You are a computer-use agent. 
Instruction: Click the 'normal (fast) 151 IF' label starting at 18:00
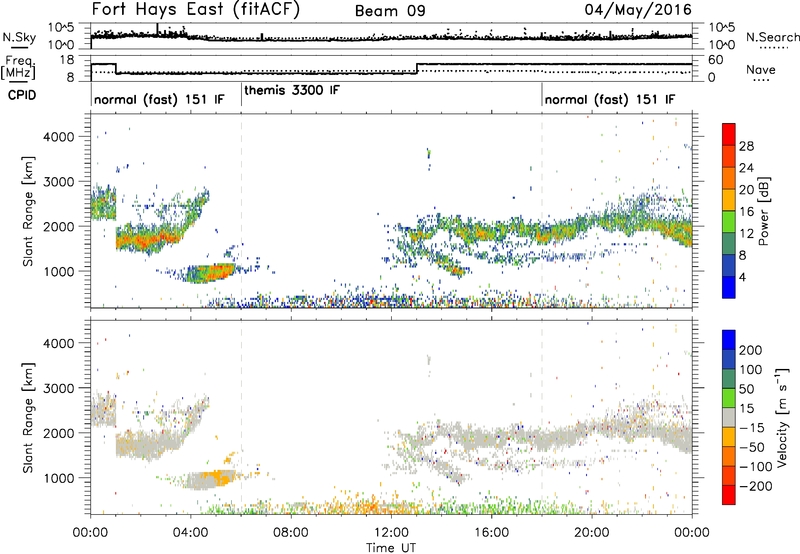pos(610,99)
